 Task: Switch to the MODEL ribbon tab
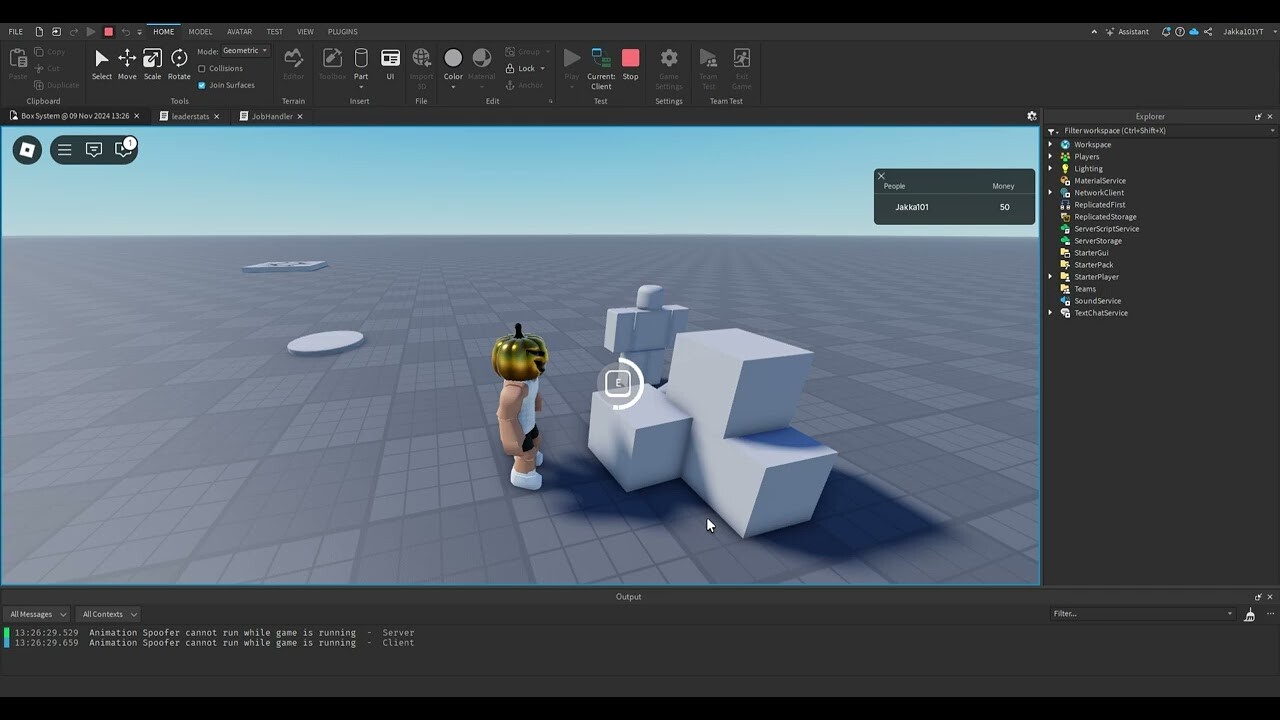tap(200, 31)
